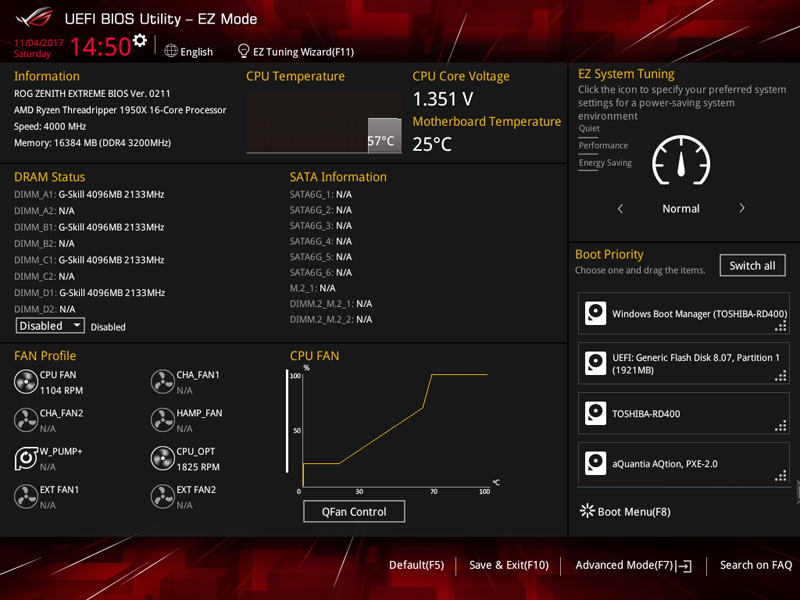
Task: Click the W_PUMP+ pump icon
Action: (x=26, y=458)
